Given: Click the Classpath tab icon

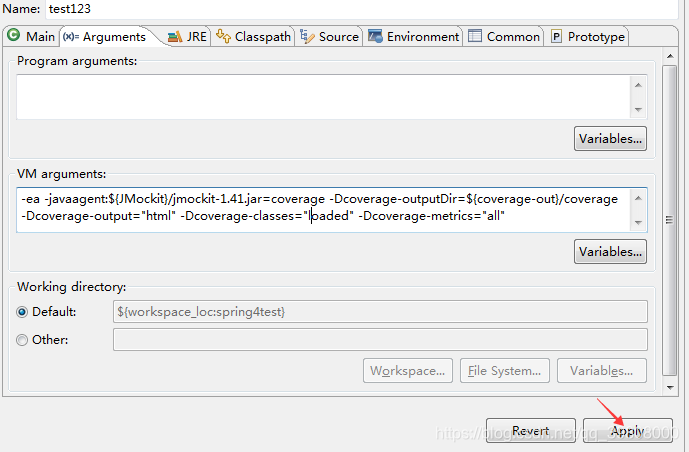Looking at the screenshot, I should coord(223,36).
